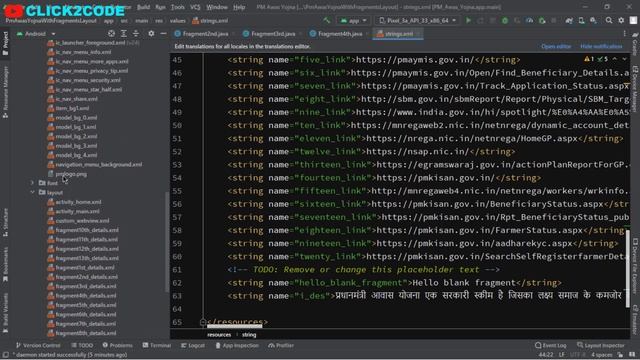Click Hide notification link
640x360 pixels.
601,47
